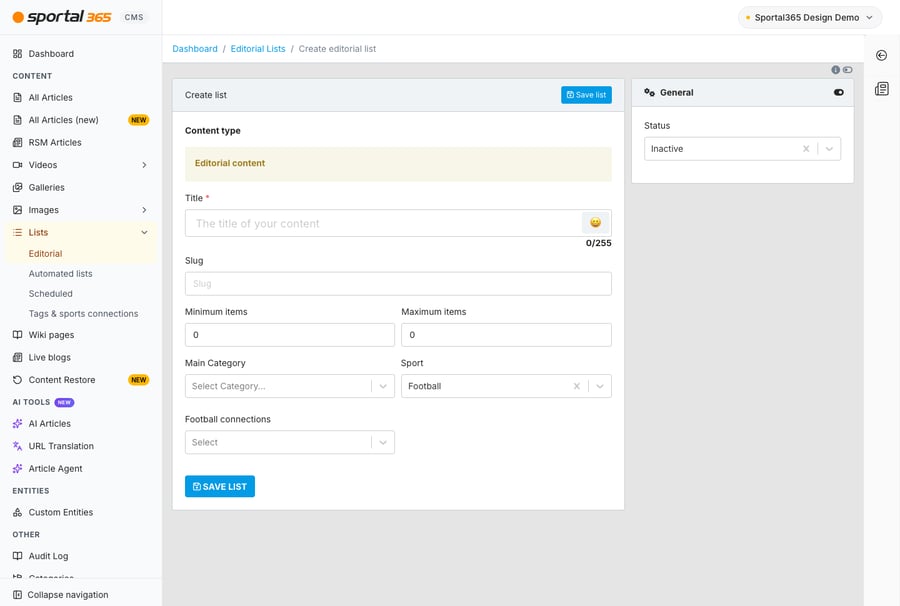The image size is (900, 606).
Task: Clear the Football sport selection
Action: [x=576, y=386]
